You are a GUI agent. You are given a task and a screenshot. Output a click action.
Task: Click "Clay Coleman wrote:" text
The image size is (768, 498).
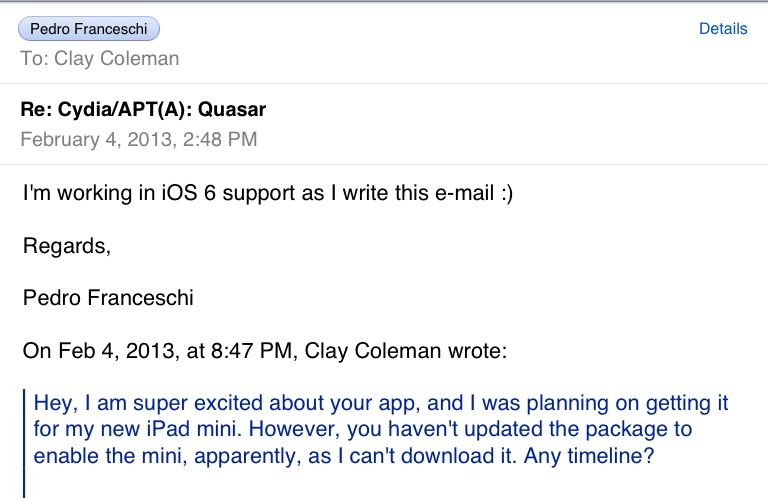click(x=406, y=351)
